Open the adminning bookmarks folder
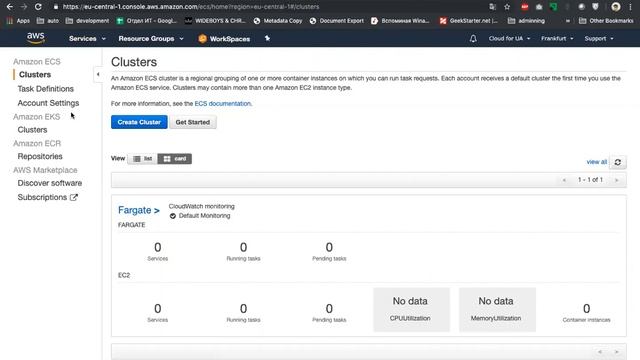This screenshot has height=360, width=640. 527,21
